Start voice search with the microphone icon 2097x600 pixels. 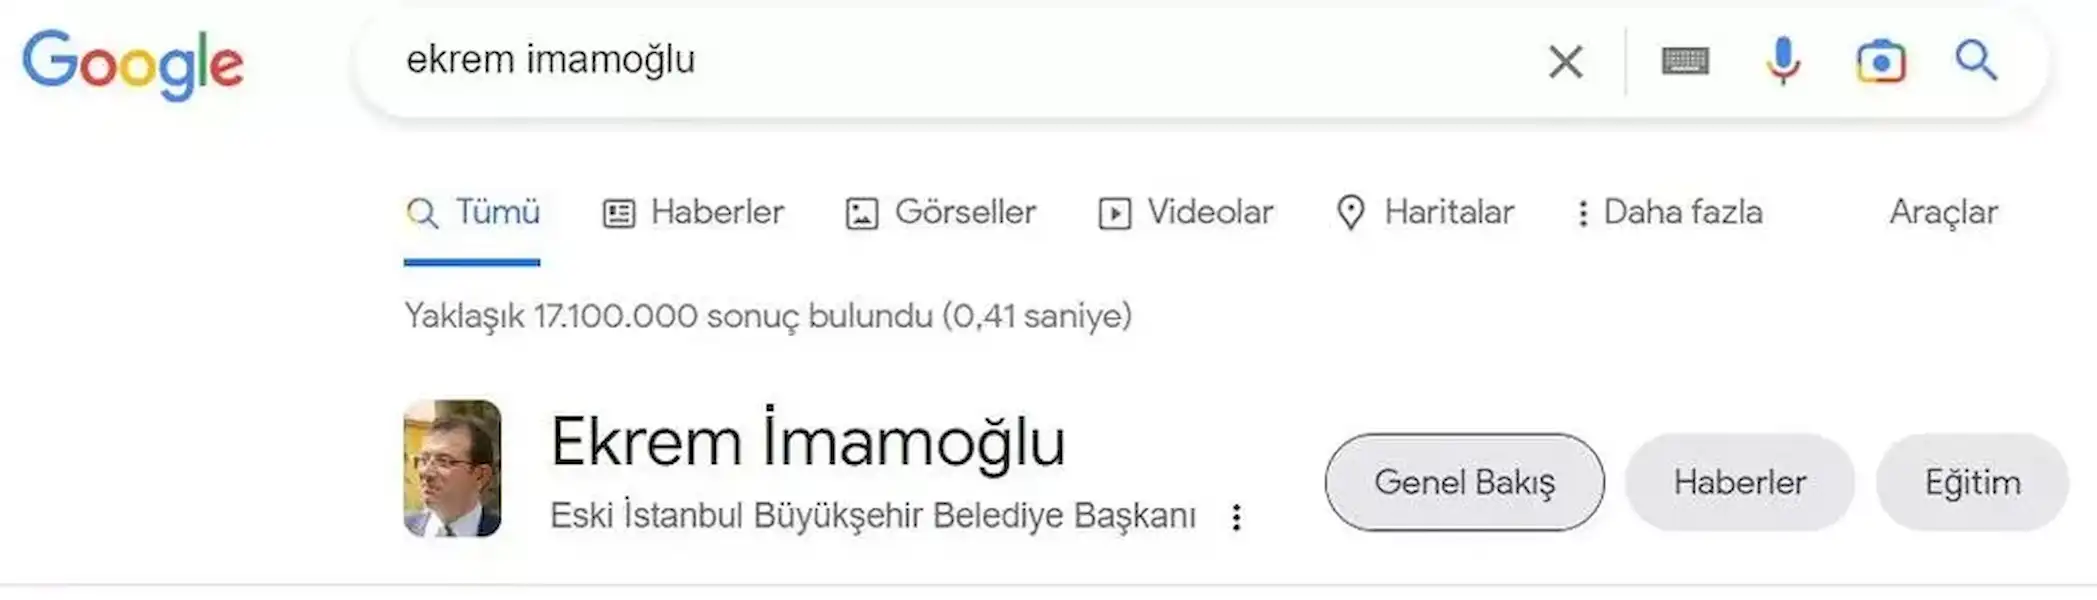(x=1782, y=62)
